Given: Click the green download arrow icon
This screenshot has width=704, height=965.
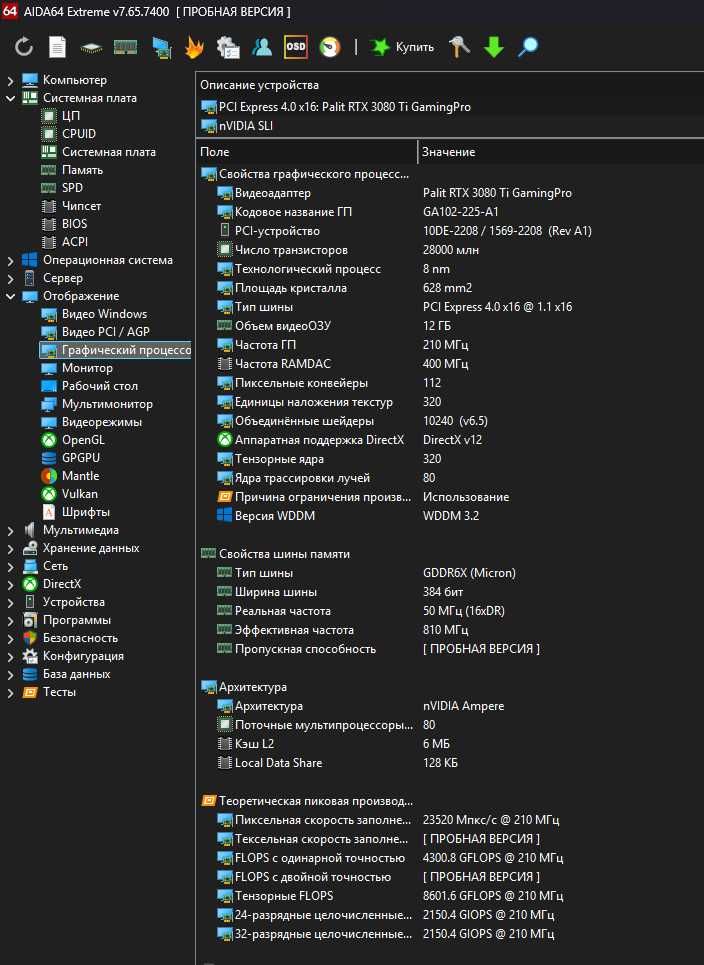Looking at the screenshot, I should pyautogui.click(x=494, y=47).
